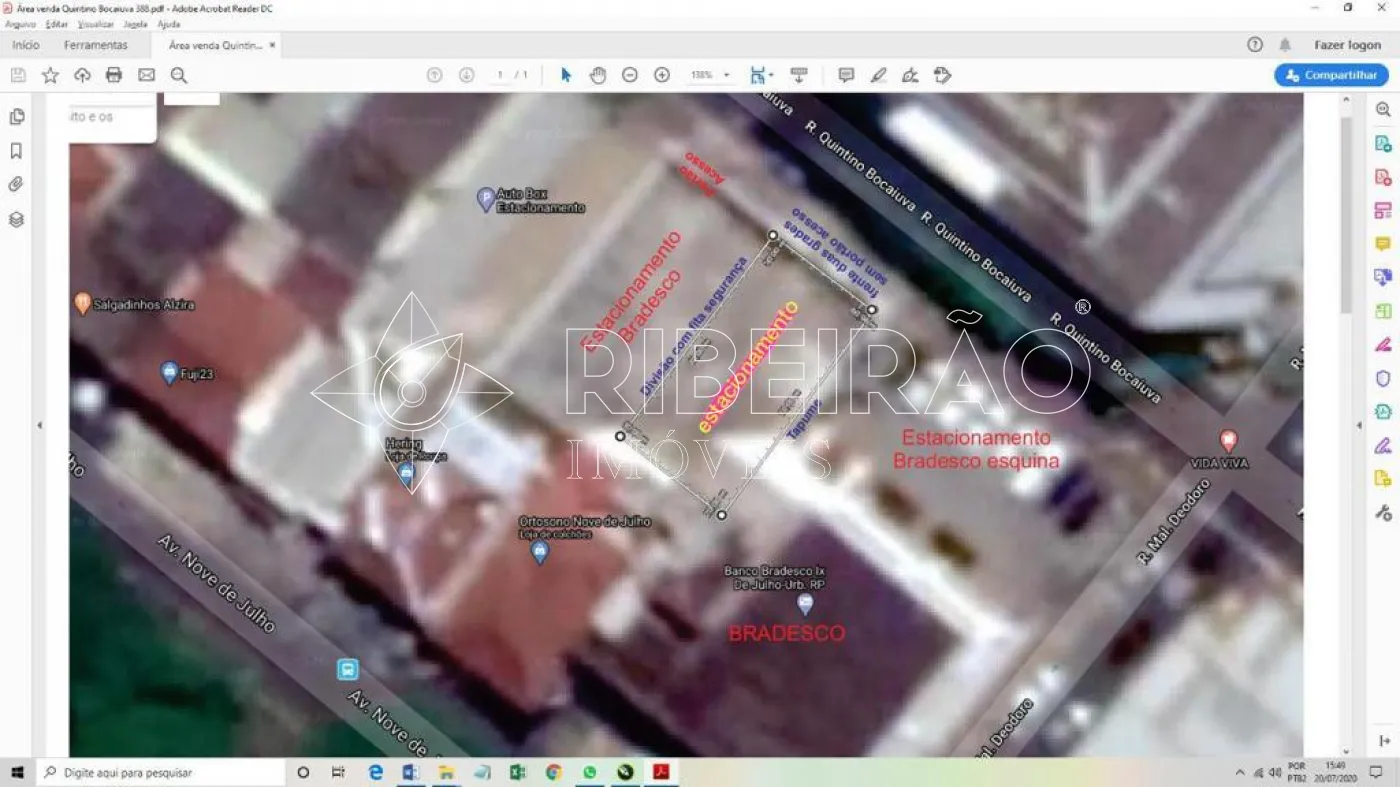The width and height of the screenshot is (1400, 787).
Task: Open page thumbnails panel in left sidebar
Action: coord(17,117)
